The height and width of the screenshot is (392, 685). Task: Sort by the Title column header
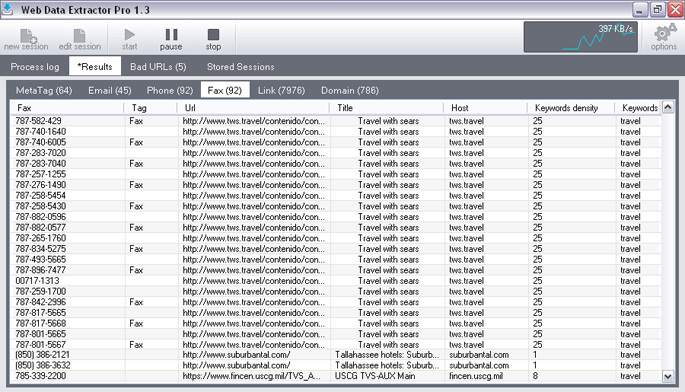coord(387,108)
